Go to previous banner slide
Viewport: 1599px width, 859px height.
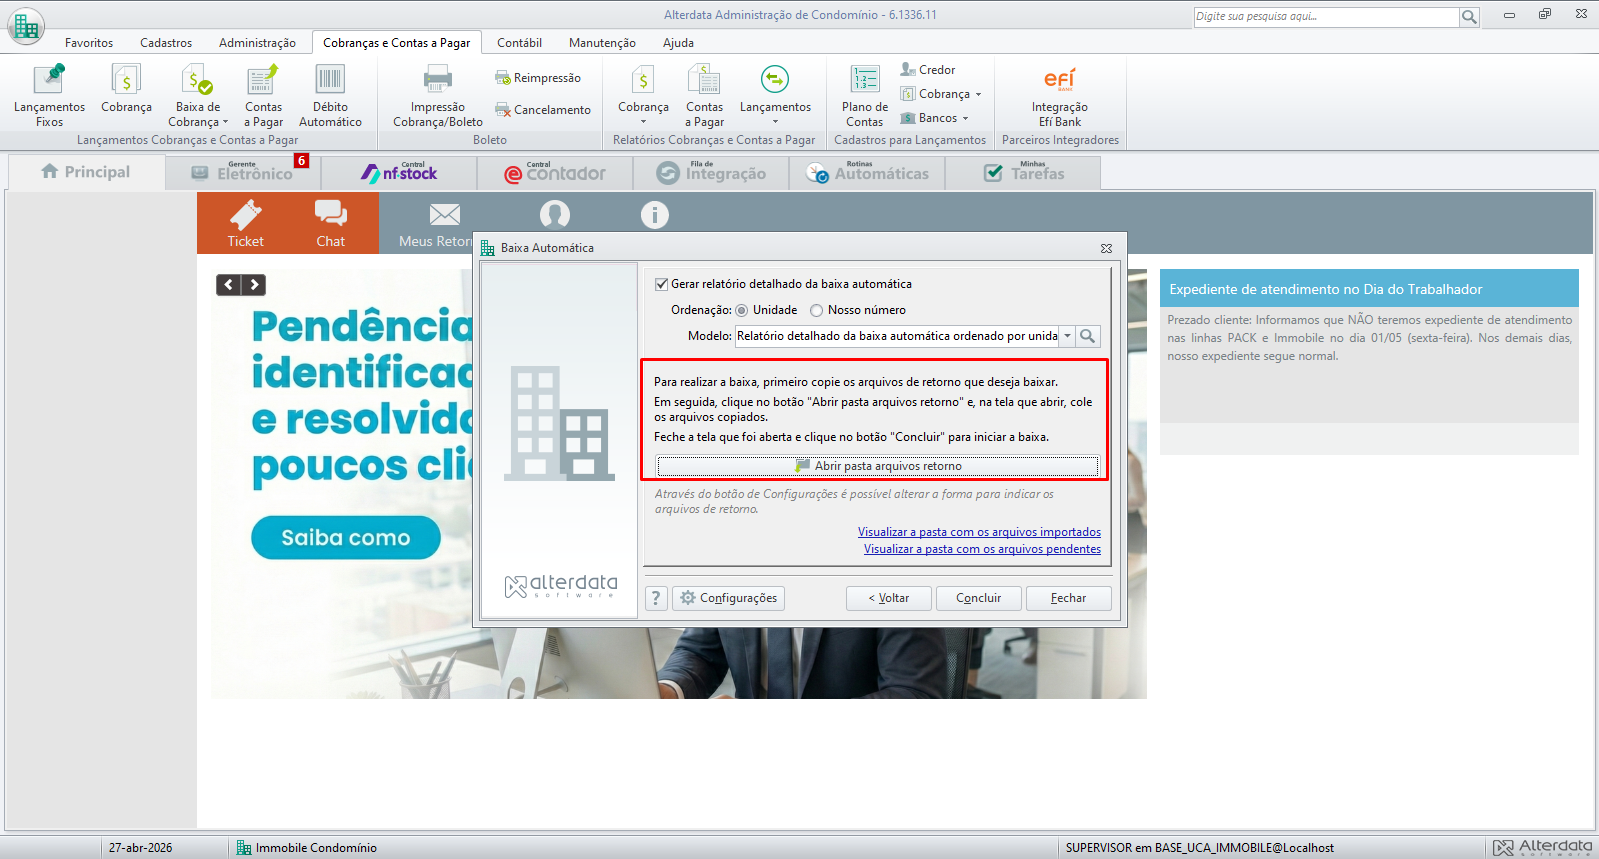click(x=229, y=285)
